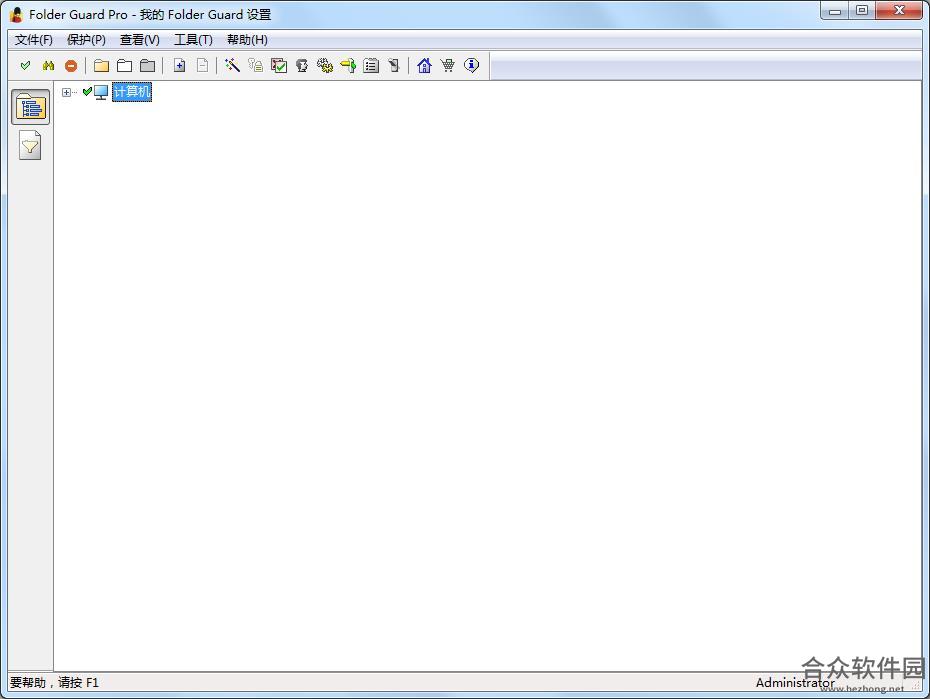Click the list document toolbar icon
This screenshot has height=699, width=930.
371,65
